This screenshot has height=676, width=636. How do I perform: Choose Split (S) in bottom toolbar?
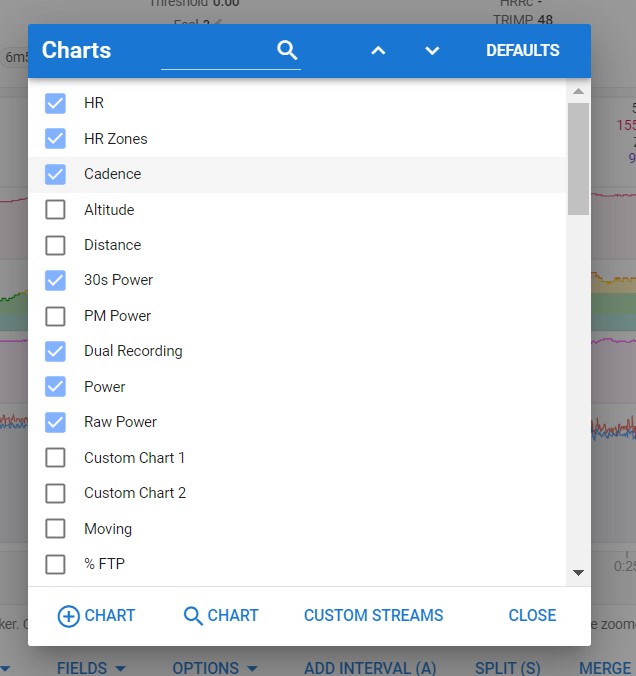tap(508, 668)
